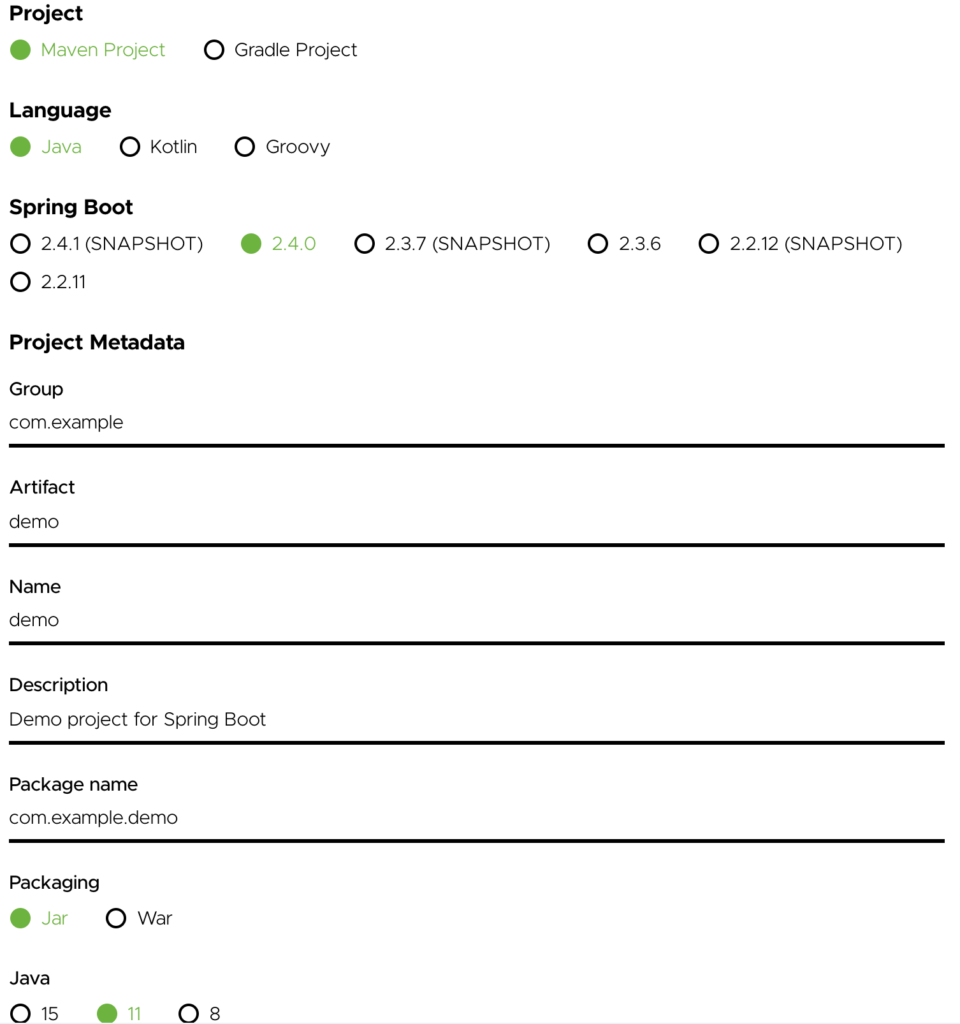The image size is (960, 1024).
Task: Select Java as the language
Action: pyautogui.click(x=20, y=147)
